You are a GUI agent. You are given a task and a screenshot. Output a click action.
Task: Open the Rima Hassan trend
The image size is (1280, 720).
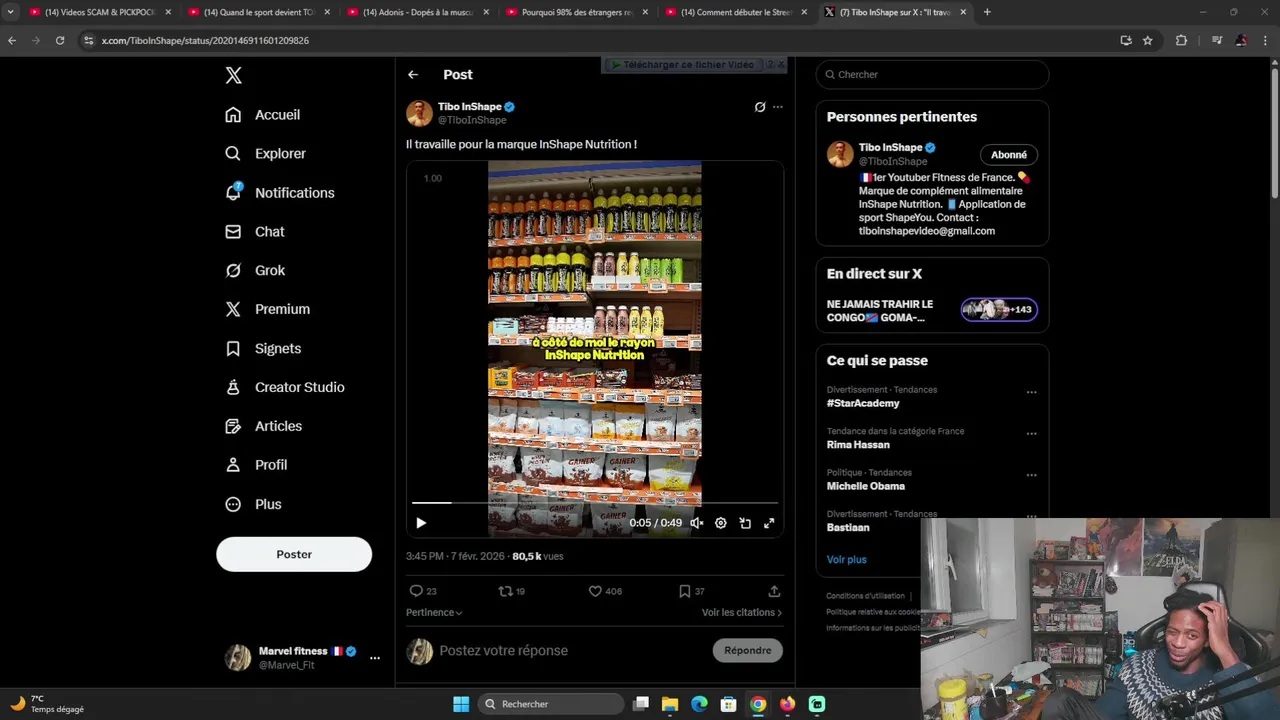[858, 445]
